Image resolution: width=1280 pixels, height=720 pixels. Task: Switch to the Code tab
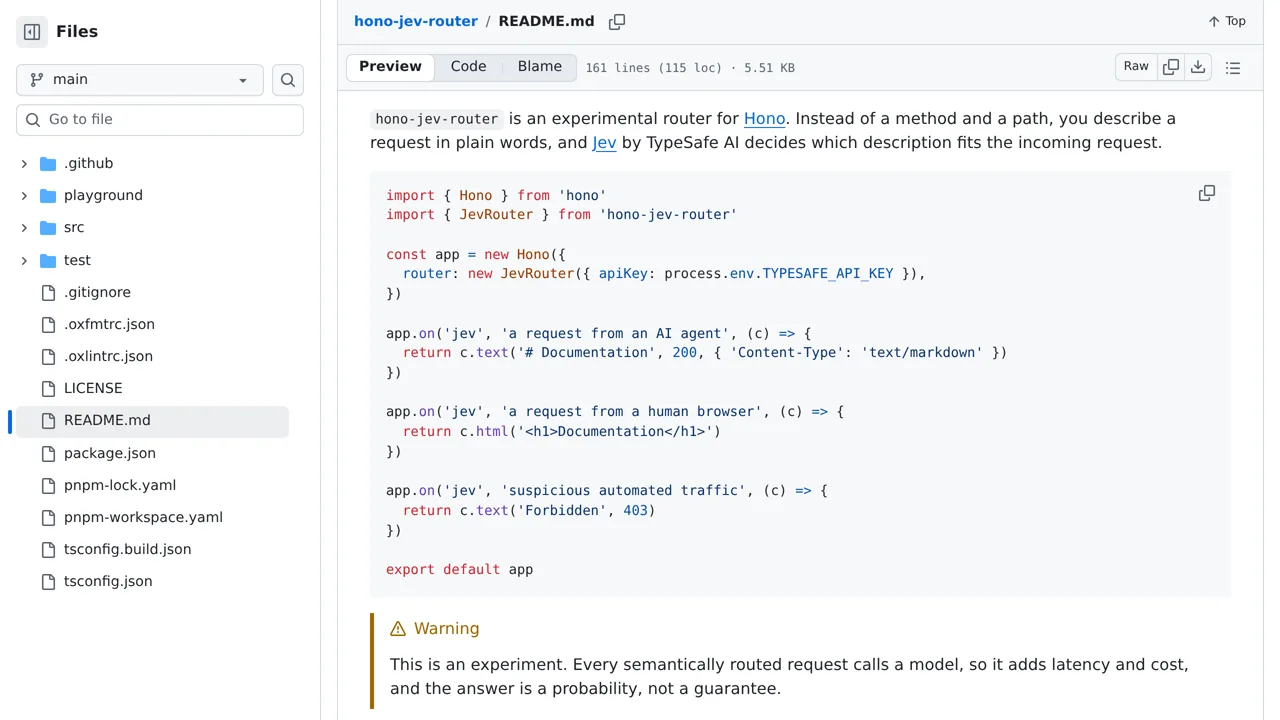tap(468, 67)
